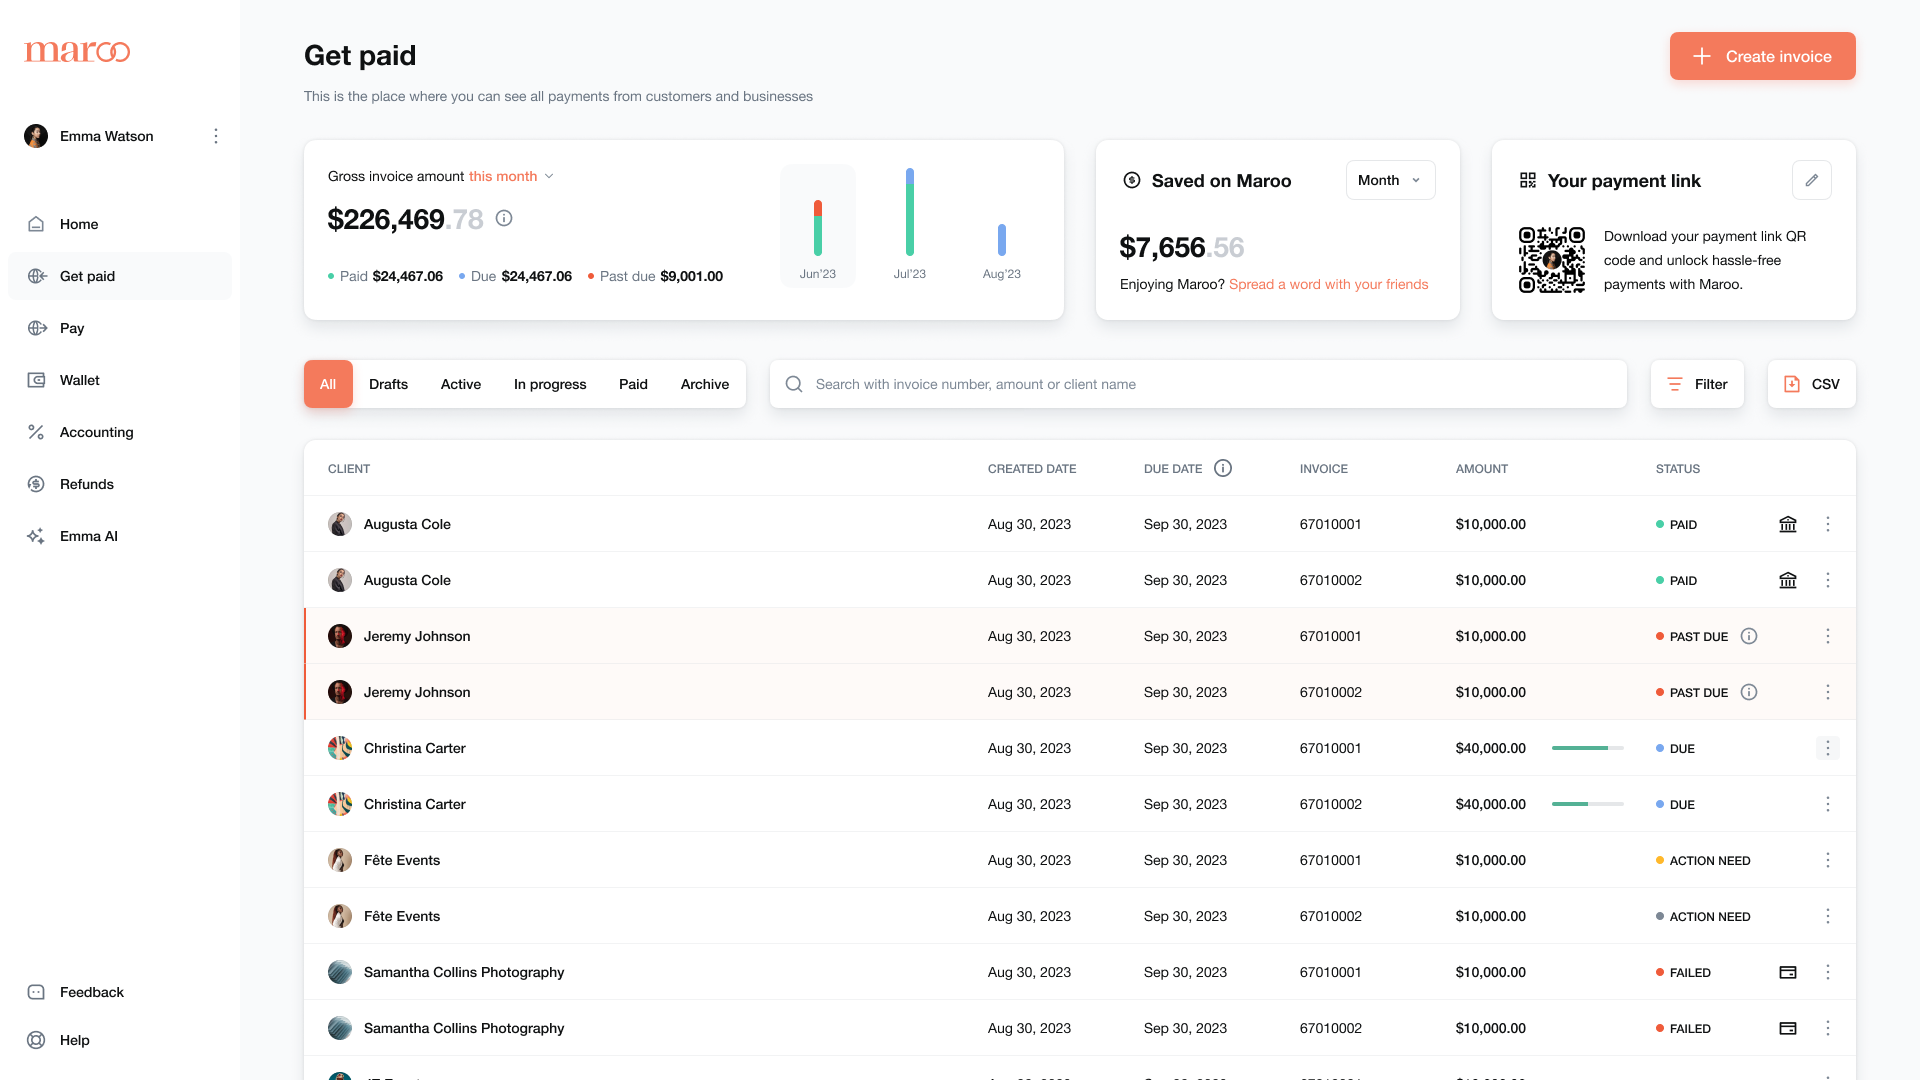The image size is (1920, 1080).
Task: Focus the invoice search field
Action: 1198,384
